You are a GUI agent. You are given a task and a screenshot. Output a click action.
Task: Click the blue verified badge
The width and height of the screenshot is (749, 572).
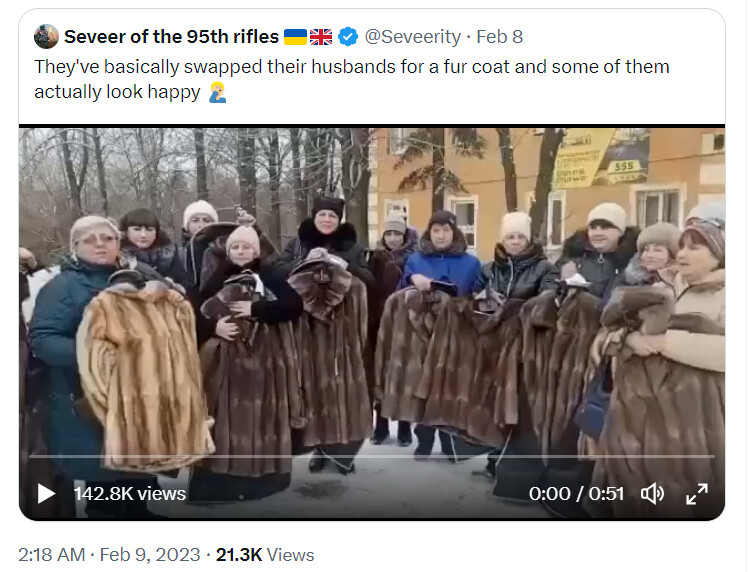(x=348, y=36)
